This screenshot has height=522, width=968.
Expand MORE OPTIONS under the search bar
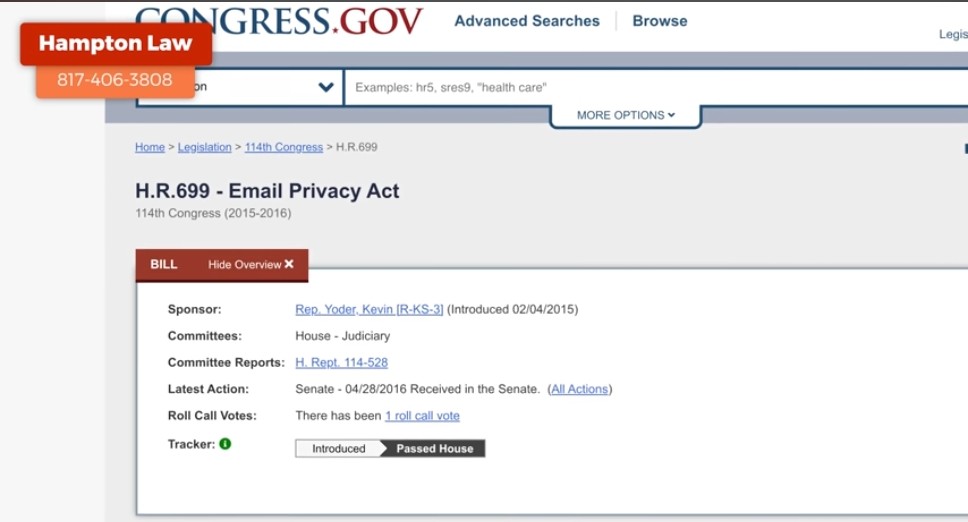click(625, 116)
